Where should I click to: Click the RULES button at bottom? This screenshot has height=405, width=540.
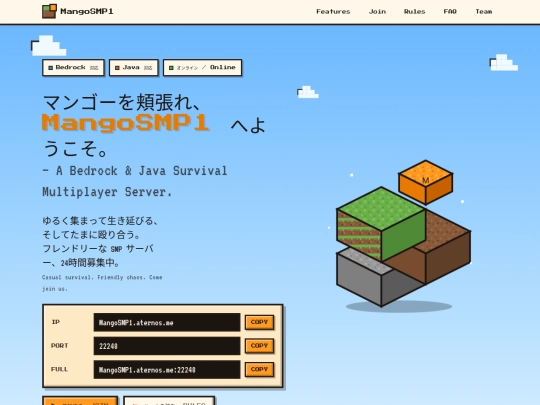[169, 401]
